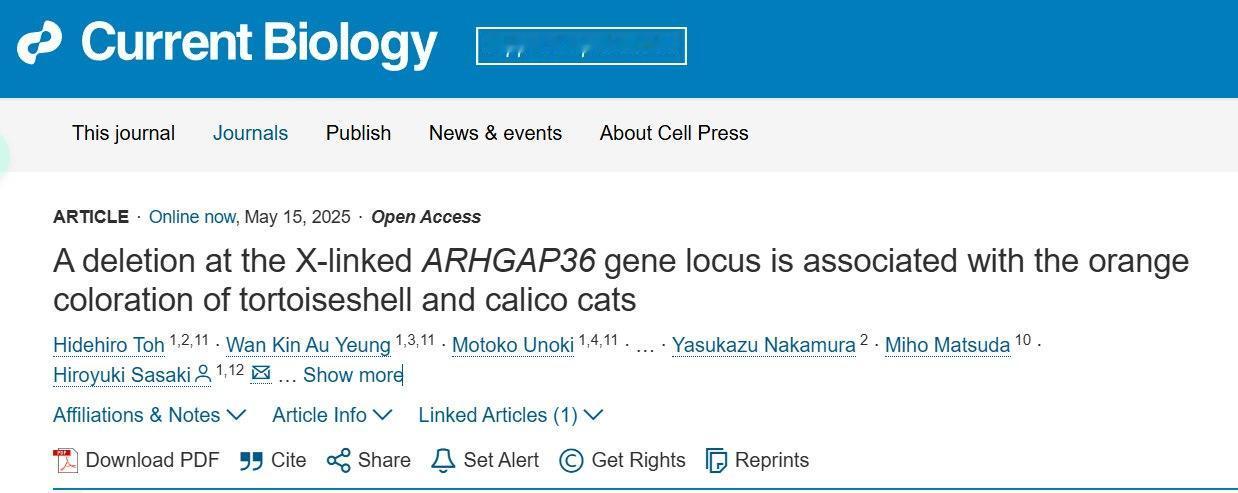Expand Linked Articles (1) dropdown
Viewport: 1238px width, 493px height.
(510, 415)
